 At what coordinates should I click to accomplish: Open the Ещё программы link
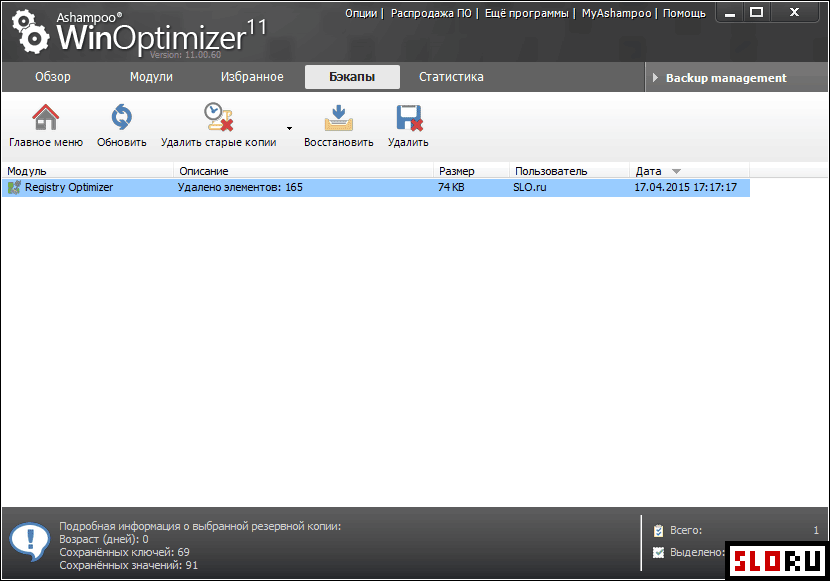(x=527, y=13)
